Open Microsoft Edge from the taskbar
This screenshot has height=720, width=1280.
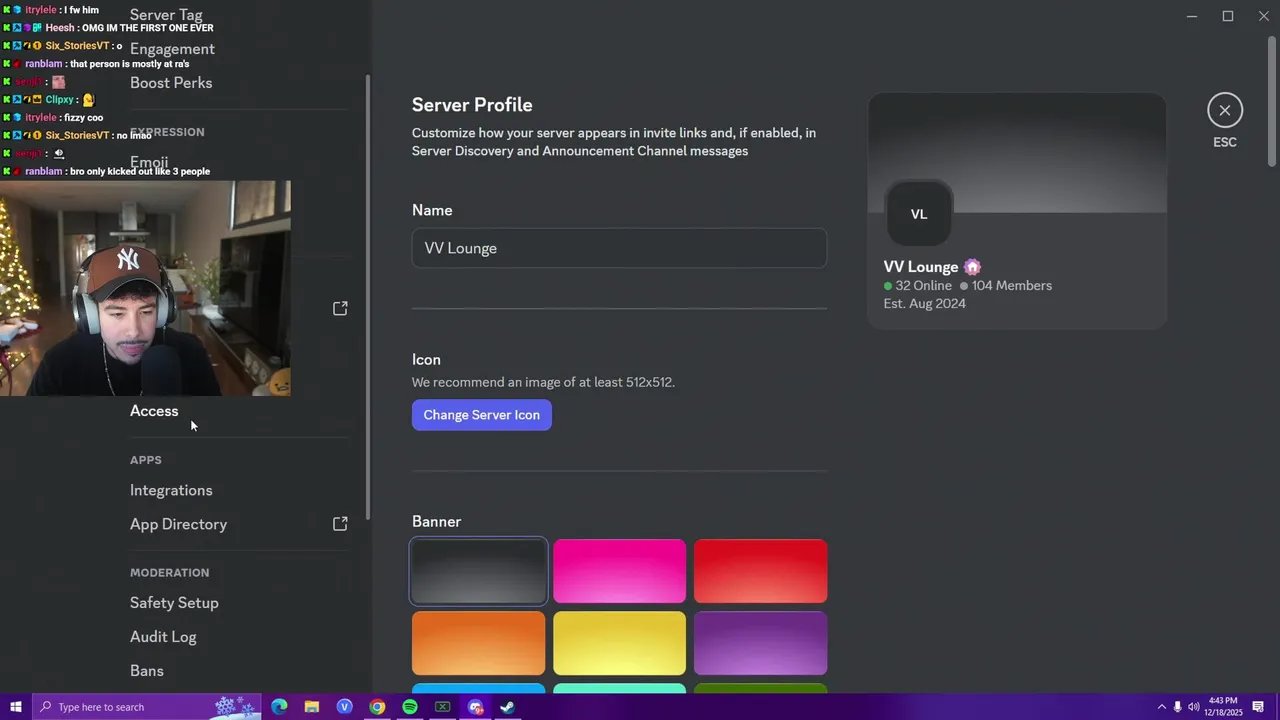tap(279, 707)
